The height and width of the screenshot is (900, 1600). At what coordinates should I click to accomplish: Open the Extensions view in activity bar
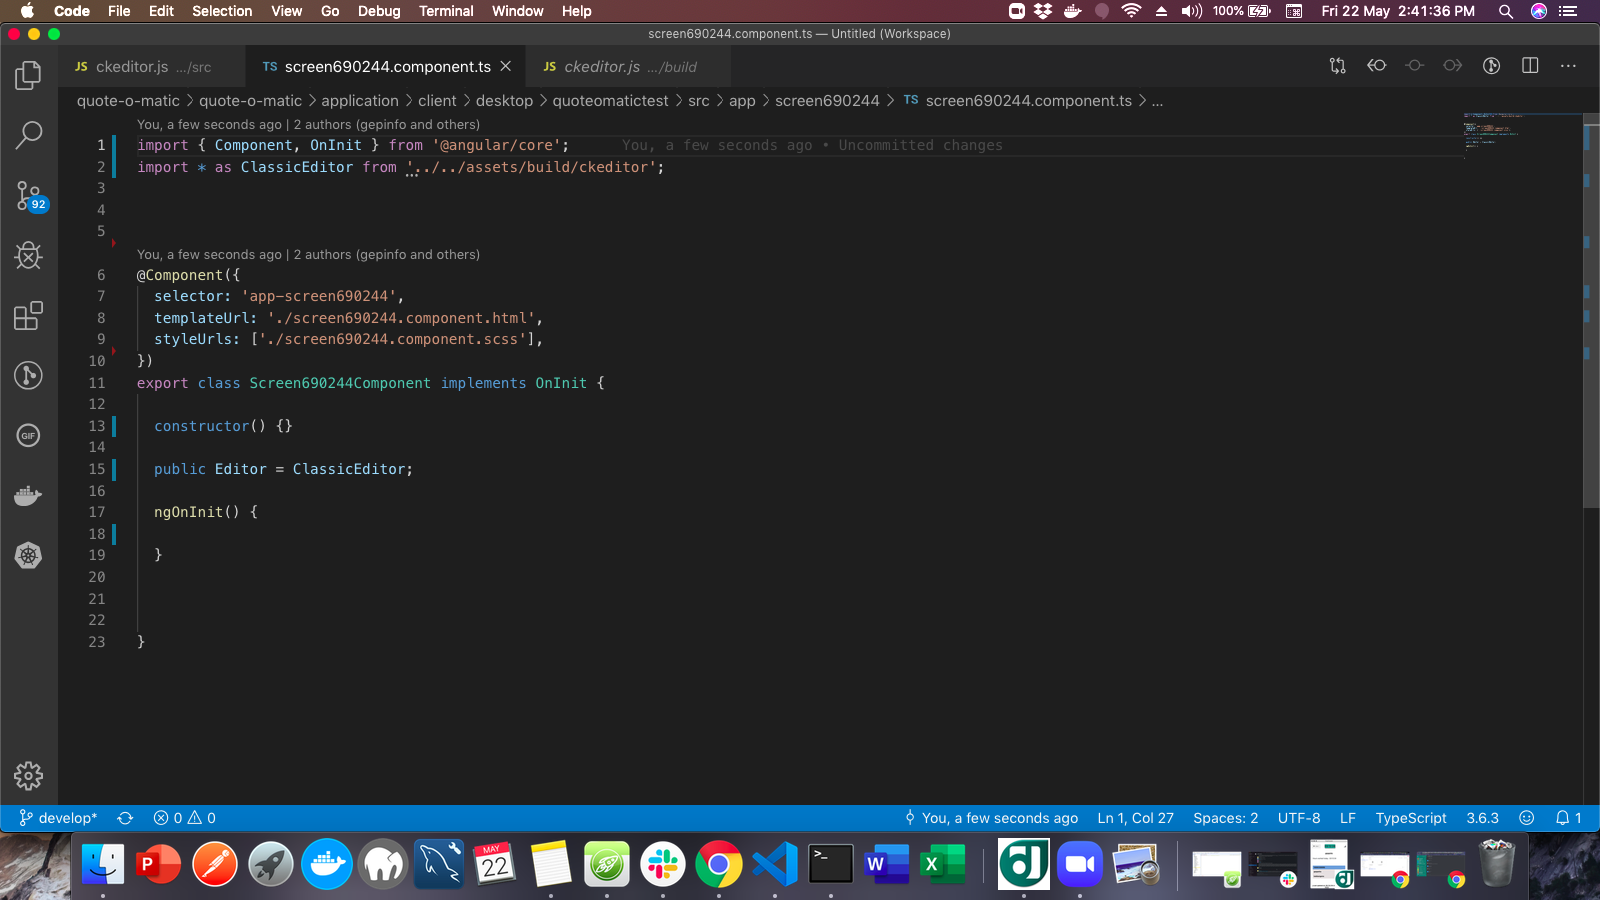pos(29,316)
